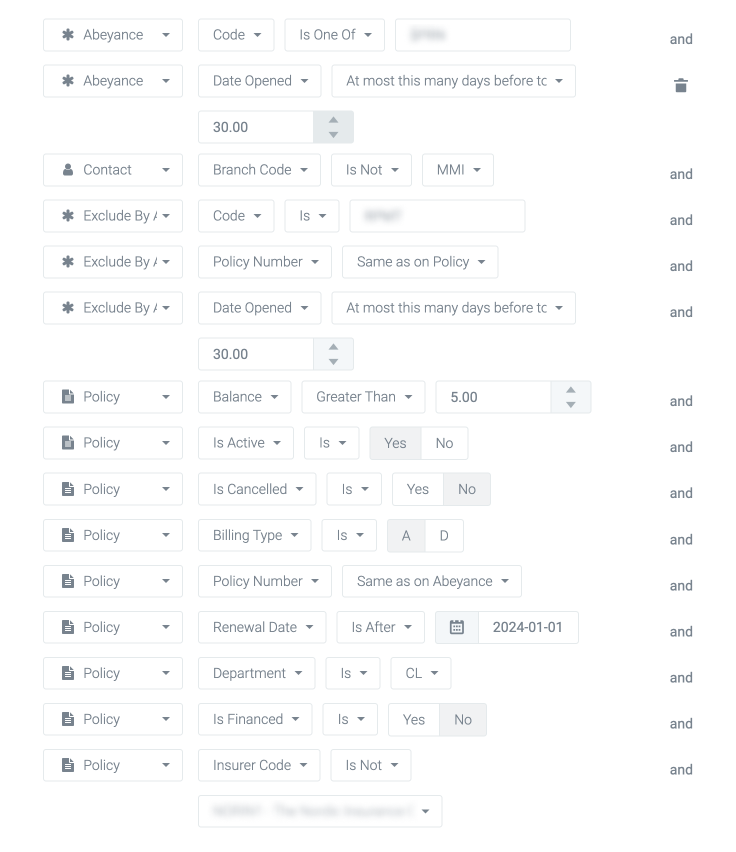Open the Department CL value dropdown
This screenshot has width=736, height=852.
[x=421, y=673]
